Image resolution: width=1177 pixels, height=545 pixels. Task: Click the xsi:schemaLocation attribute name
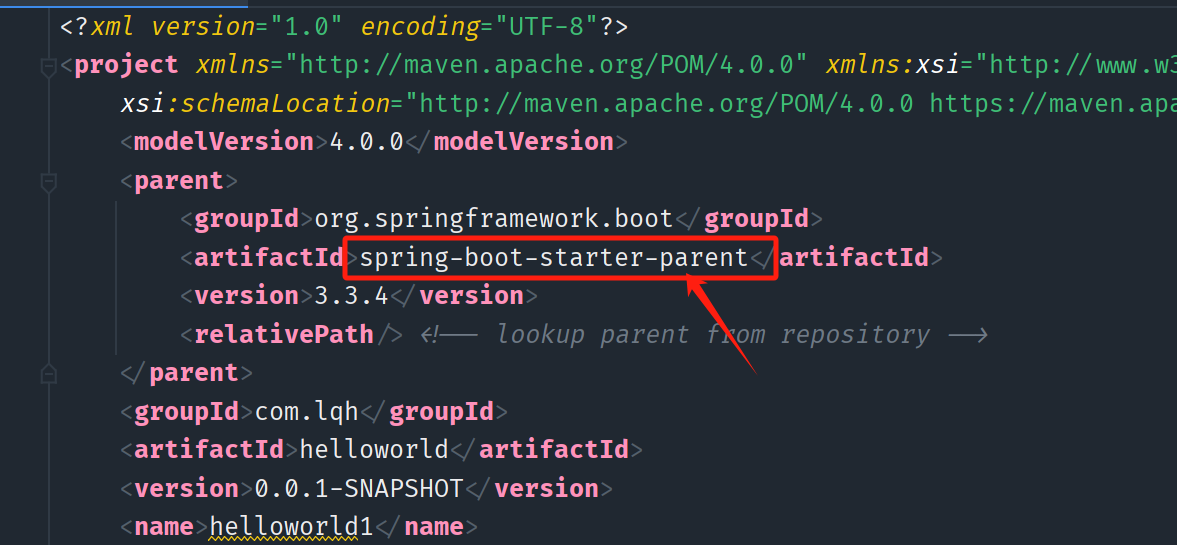[x=254, y=104]
